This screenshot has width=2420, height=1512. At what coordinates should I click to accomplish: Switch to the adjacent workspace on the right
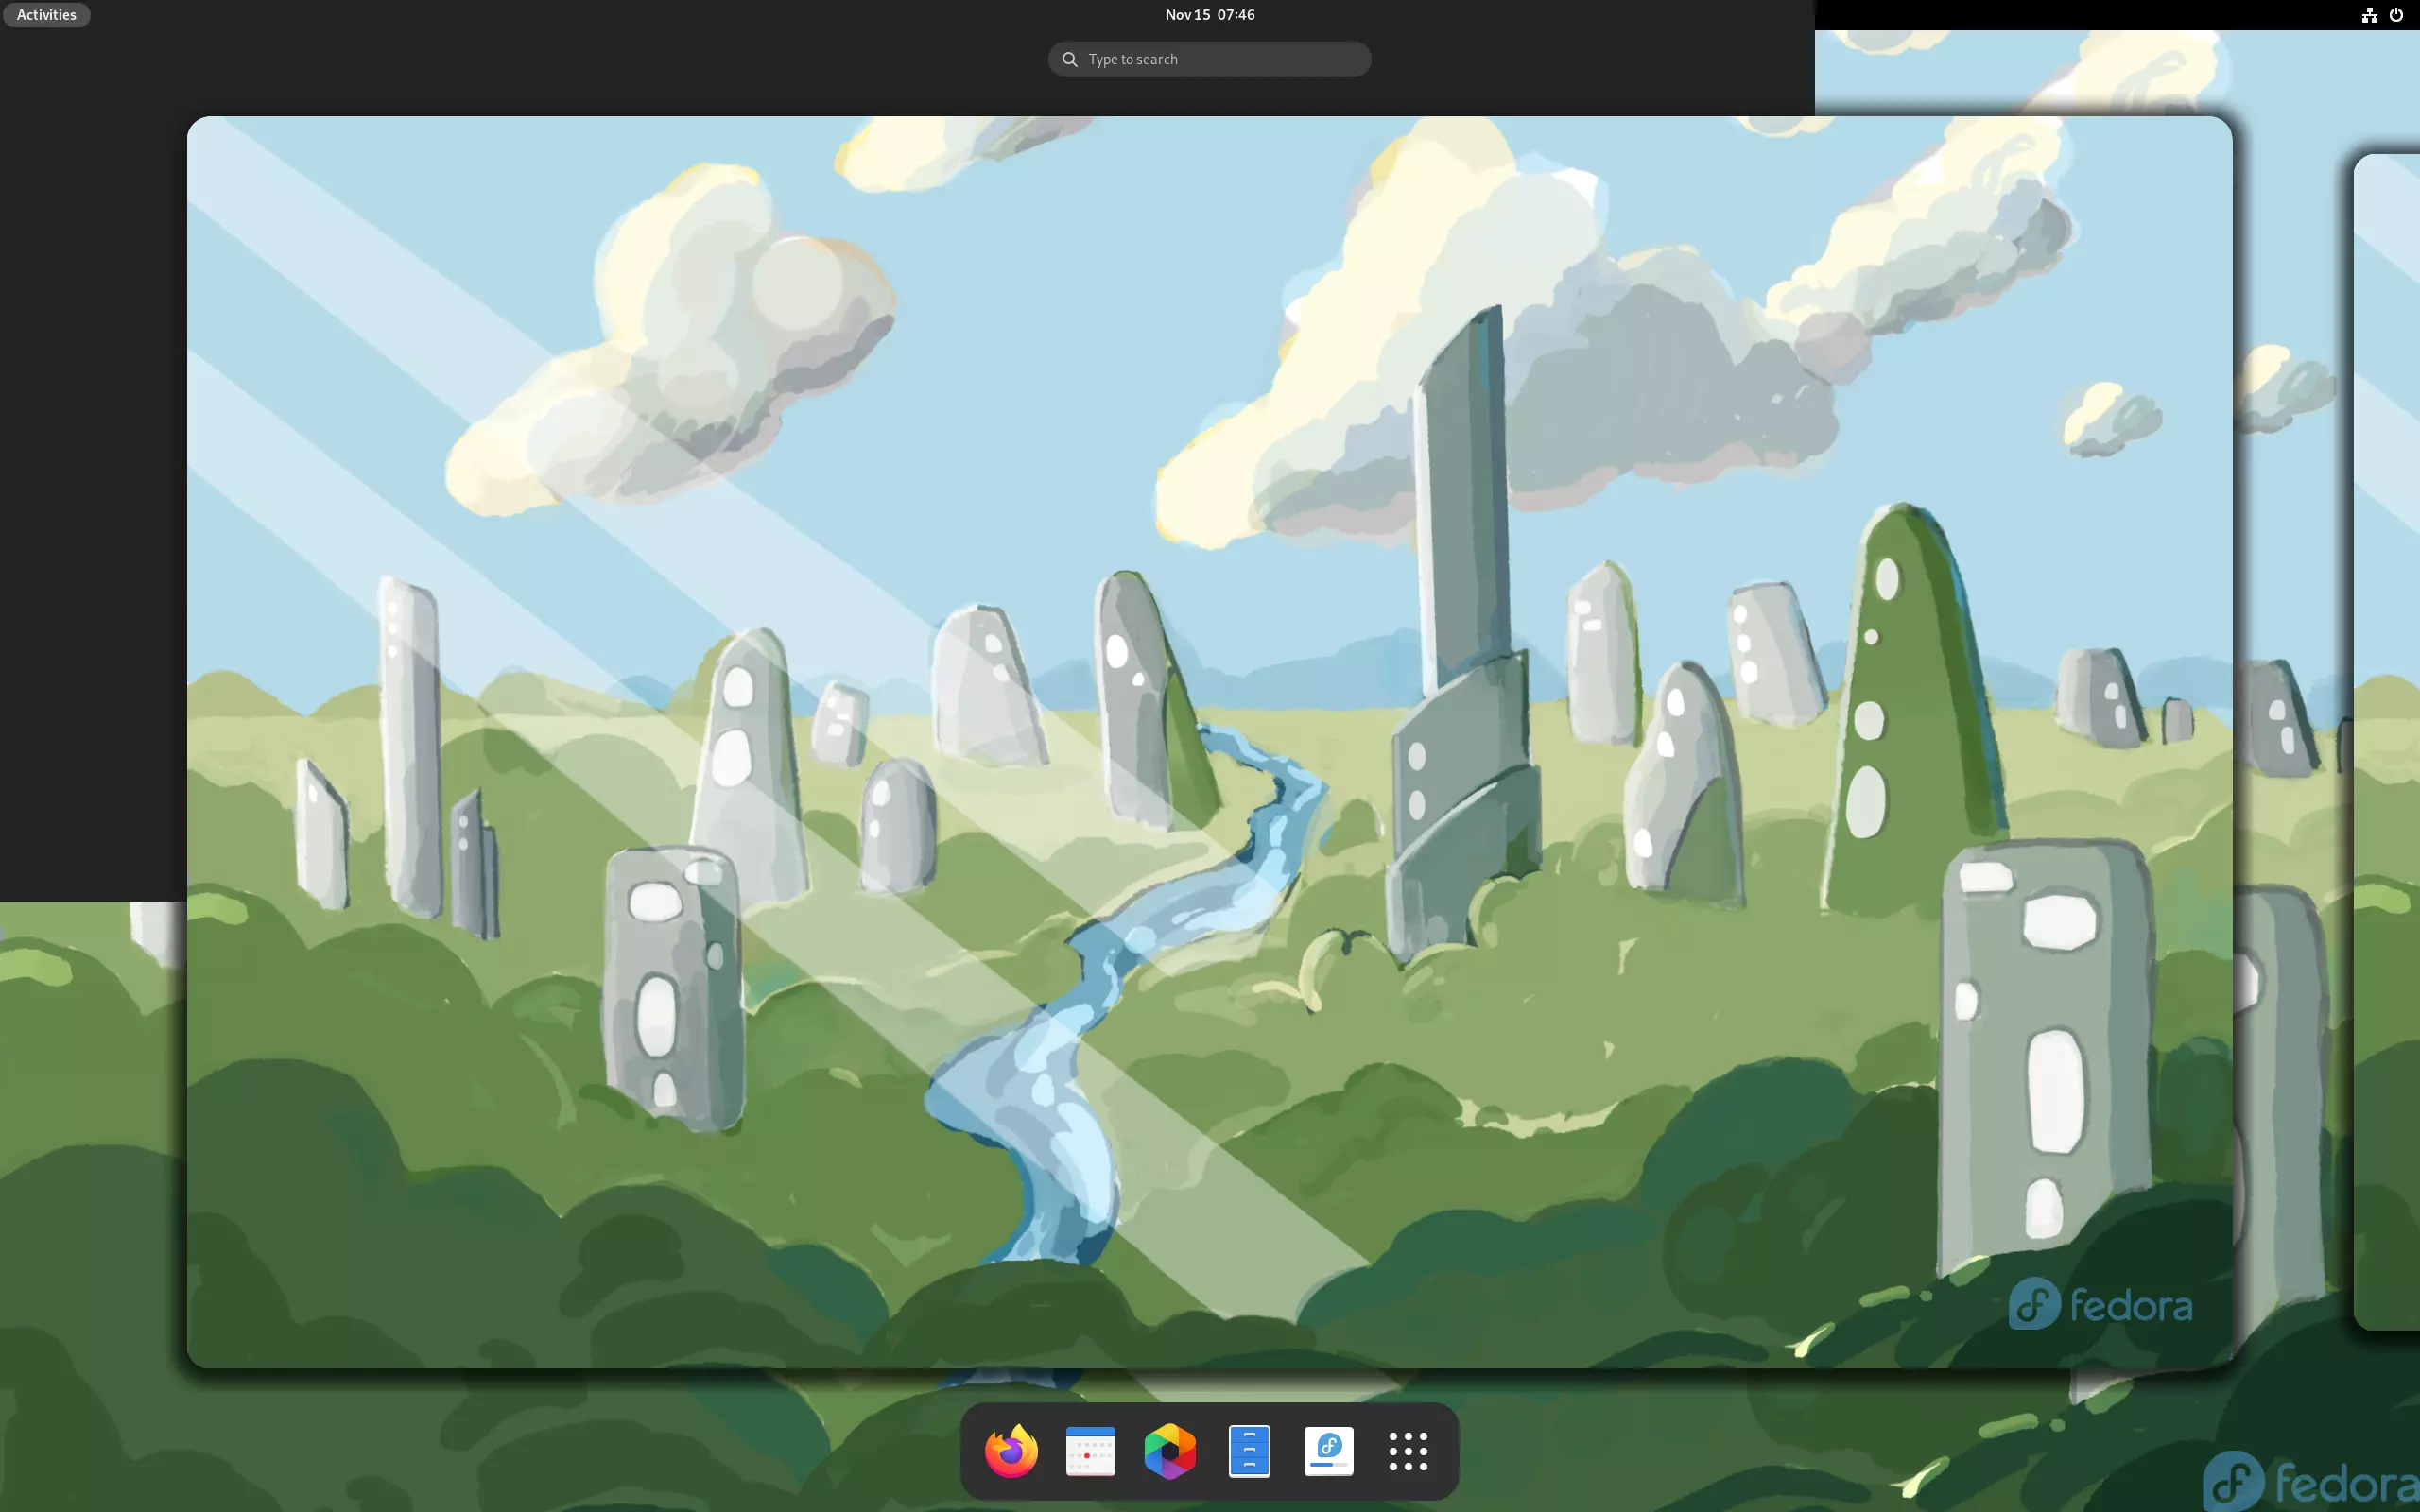click(2387, 741)
